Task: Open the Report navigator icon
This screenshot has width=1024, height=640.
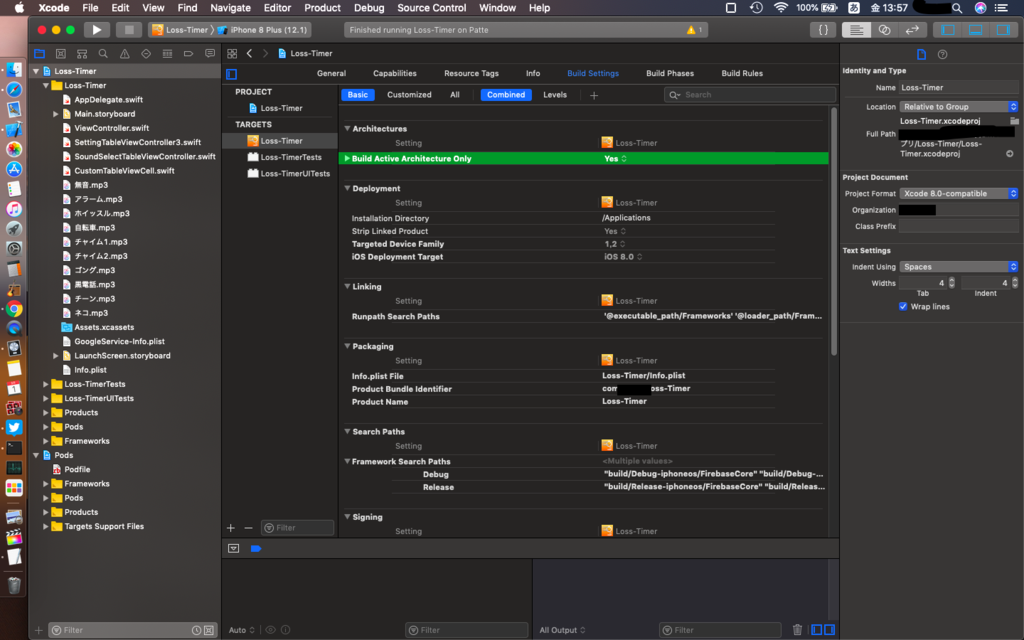Action: (x=210, y=54)
